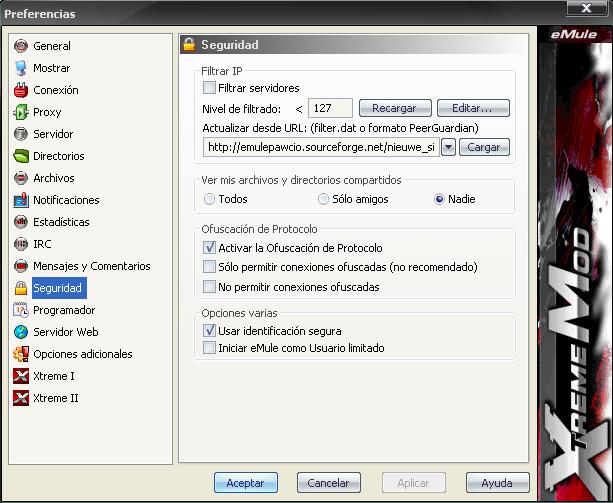Click the Xtreme I red X icon
The height and width of the screenshot is (503, 613).
coord(21,376)
